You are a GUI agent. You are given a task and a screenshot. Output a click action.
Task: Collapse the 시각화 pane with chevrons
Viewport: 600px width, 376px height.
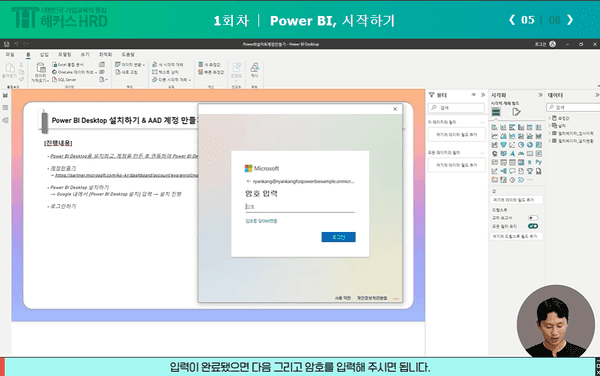click(x=540, y=94)
